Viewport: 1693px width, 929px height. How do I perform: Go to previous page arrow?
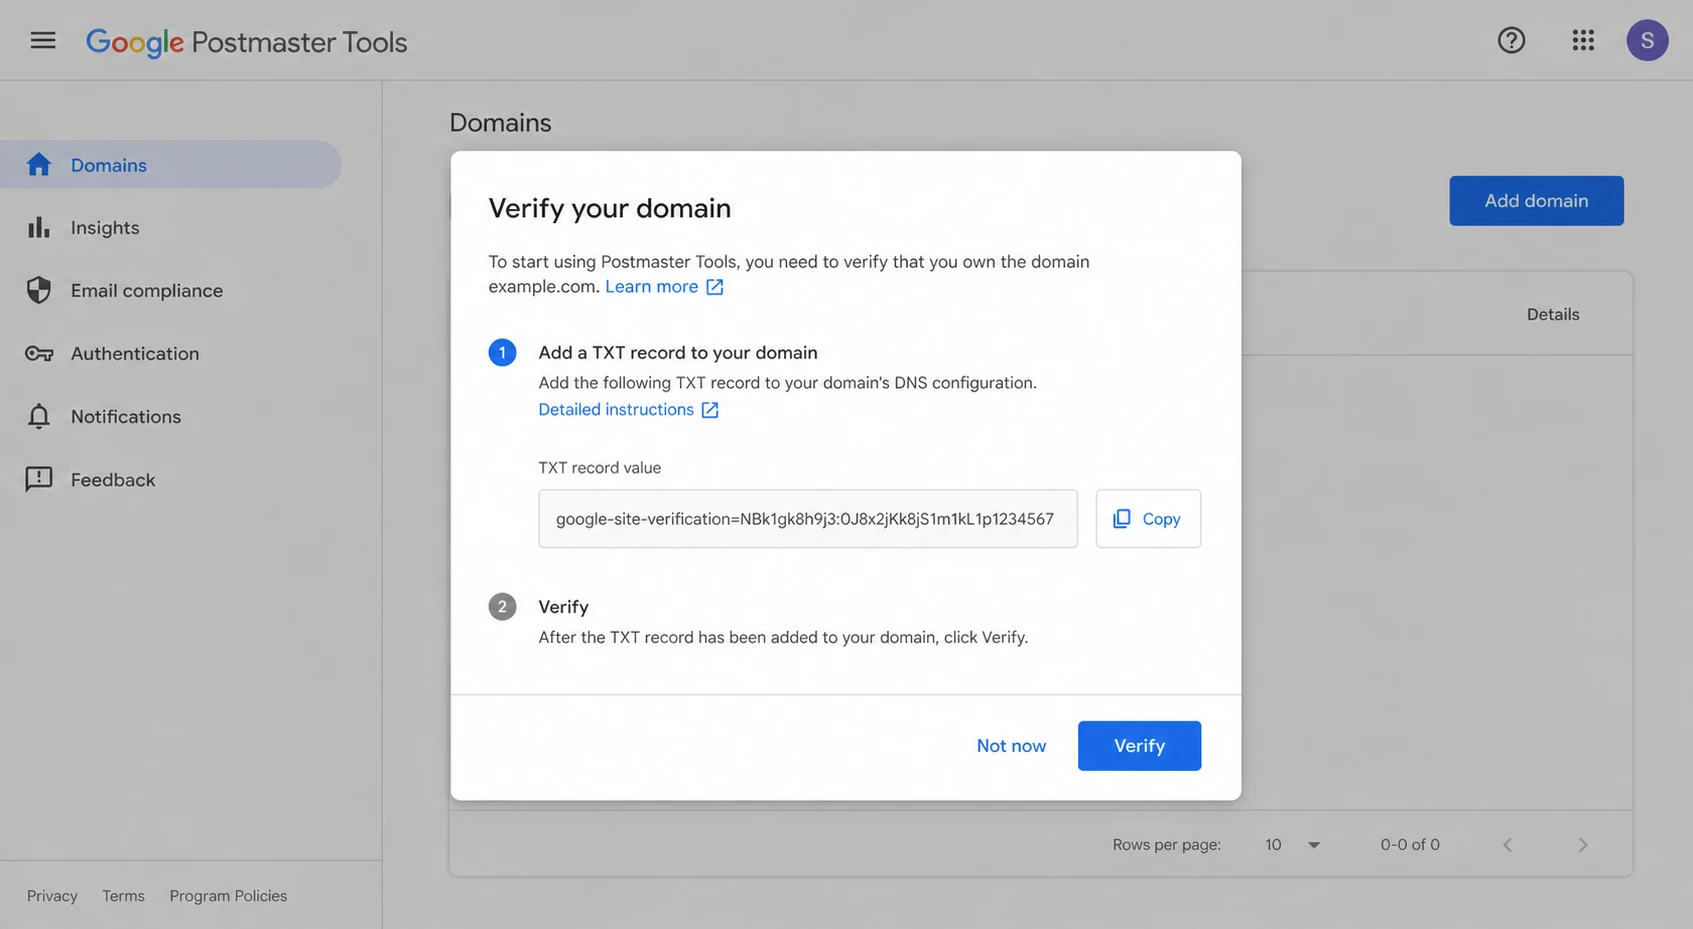1507,845
